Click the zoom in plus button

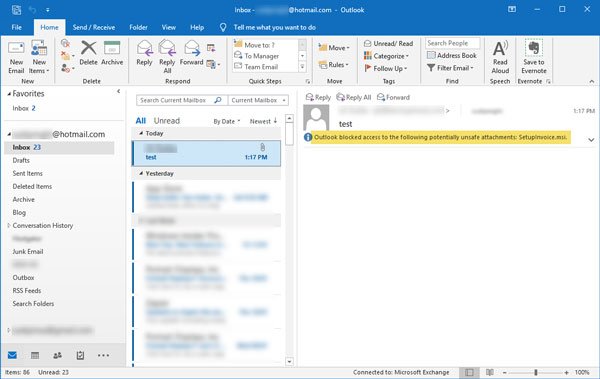[x=566, y=372]
